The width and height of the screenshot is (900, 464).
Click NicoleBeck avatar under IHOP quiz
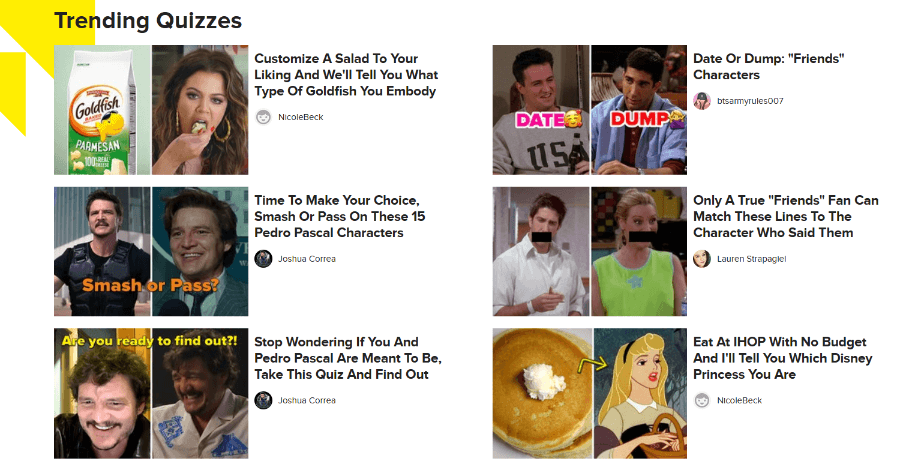coord(702,400)
